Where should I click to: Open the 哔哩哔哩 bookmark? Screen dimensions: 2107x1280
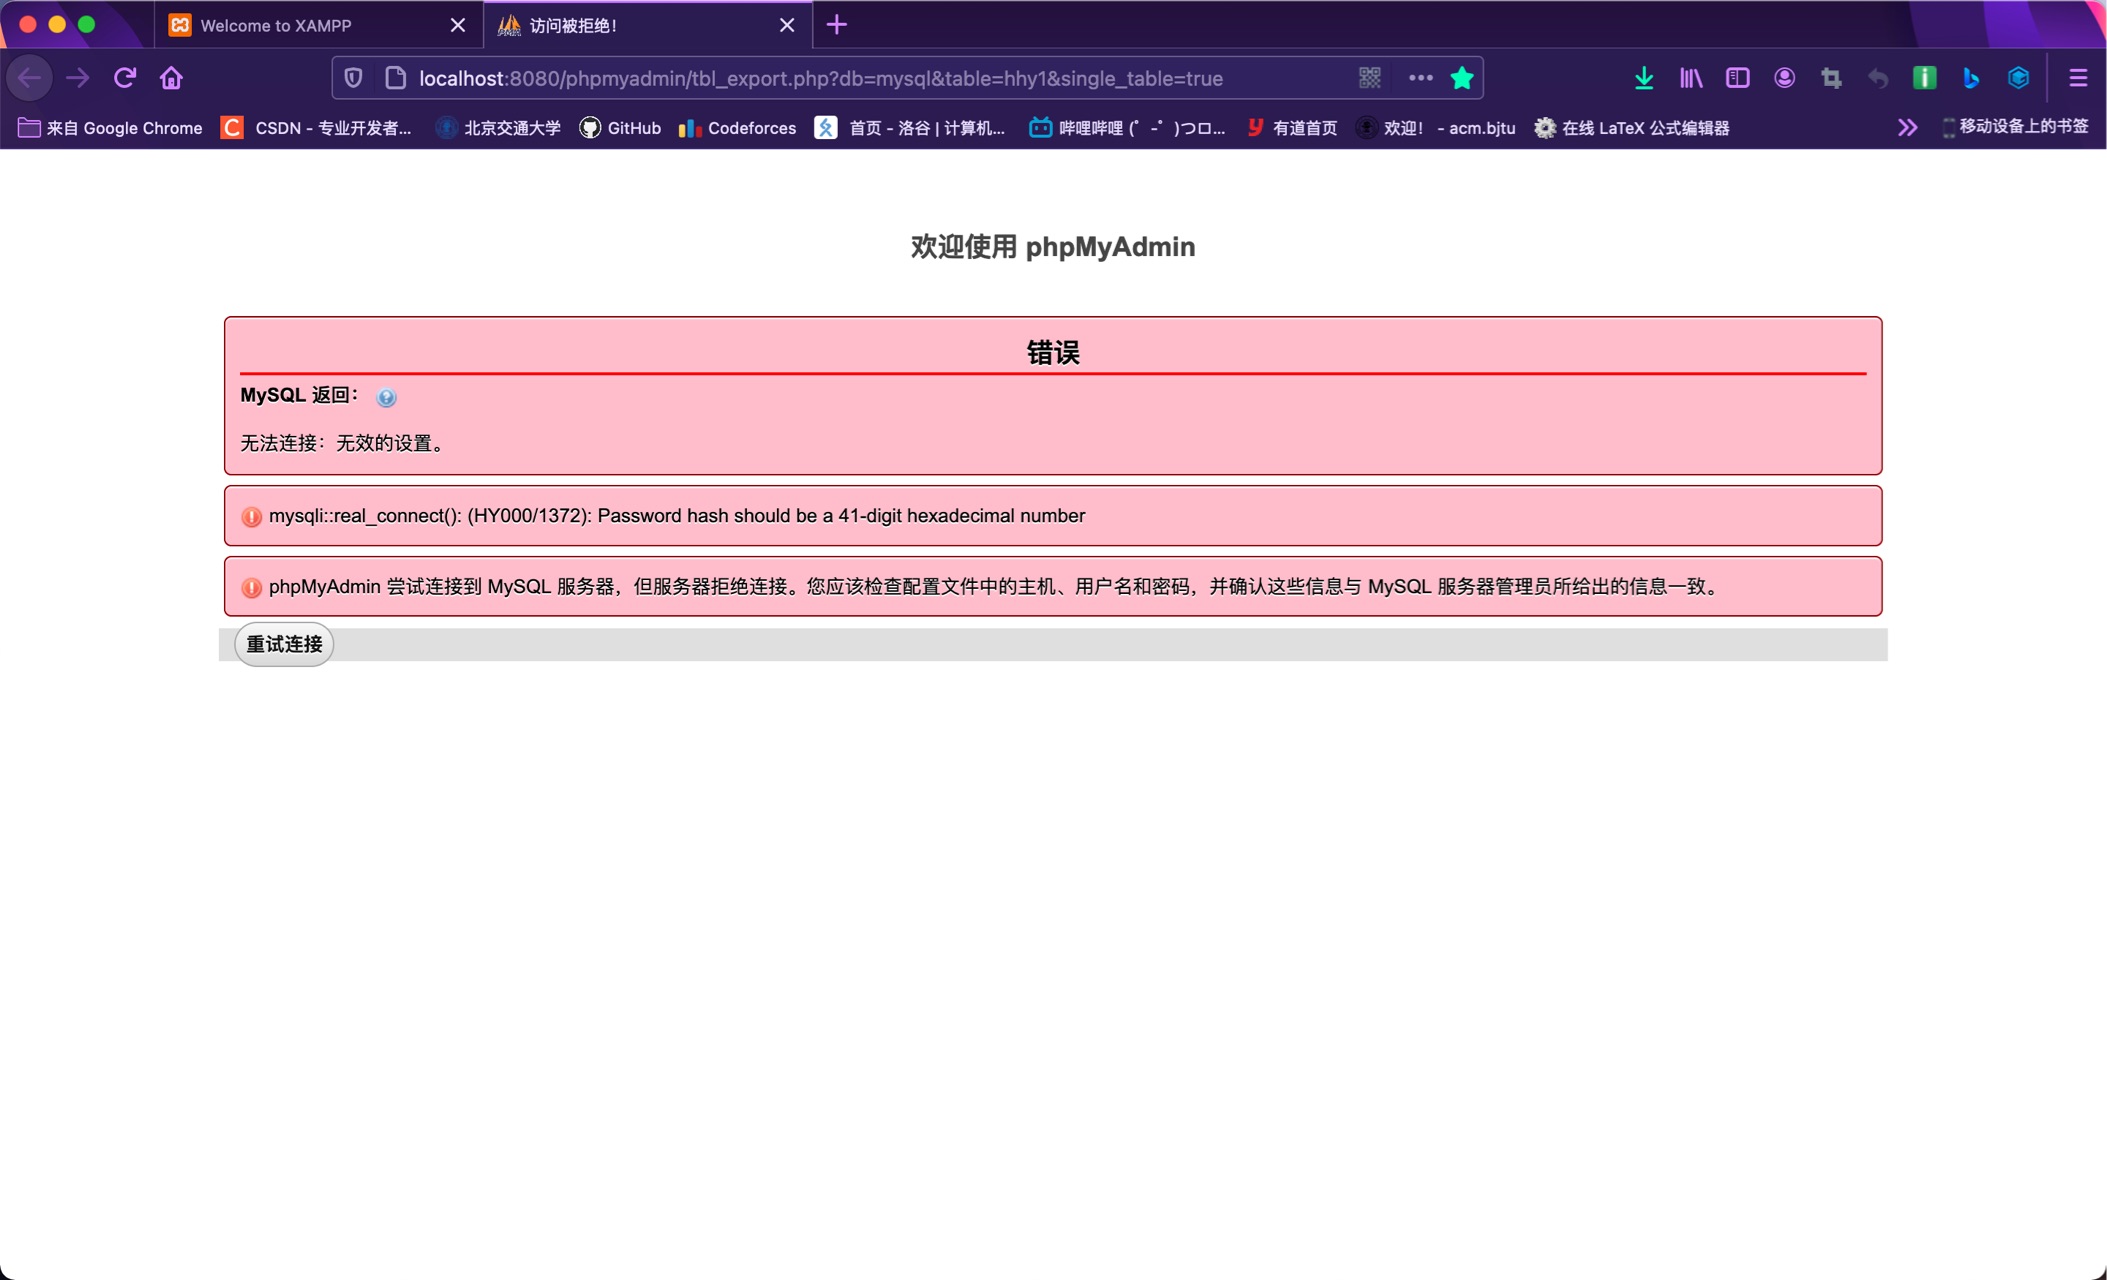point(1127,128)
